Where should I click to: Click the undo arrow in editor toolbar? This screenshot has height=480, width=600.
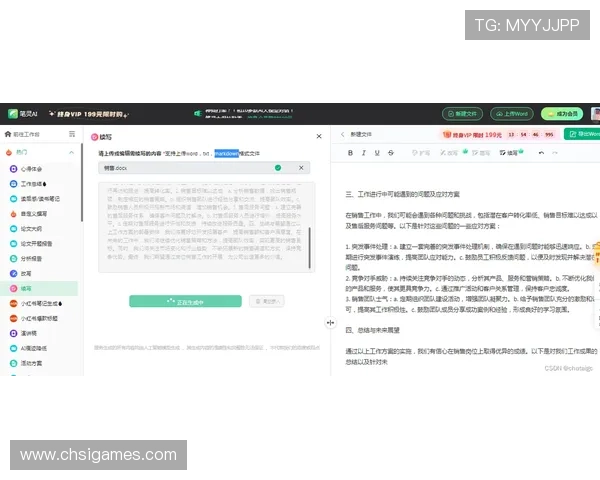(x=541, y=153)
